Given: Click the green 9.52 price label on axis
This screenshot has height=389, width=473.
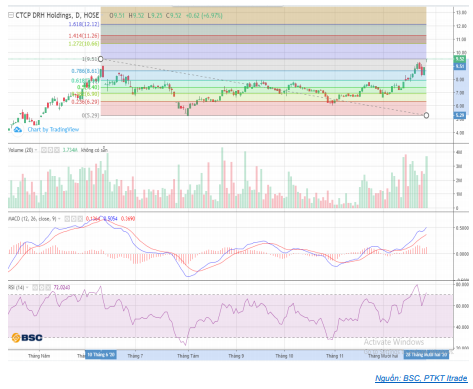Looking at the screenshot, I should 460,59.
